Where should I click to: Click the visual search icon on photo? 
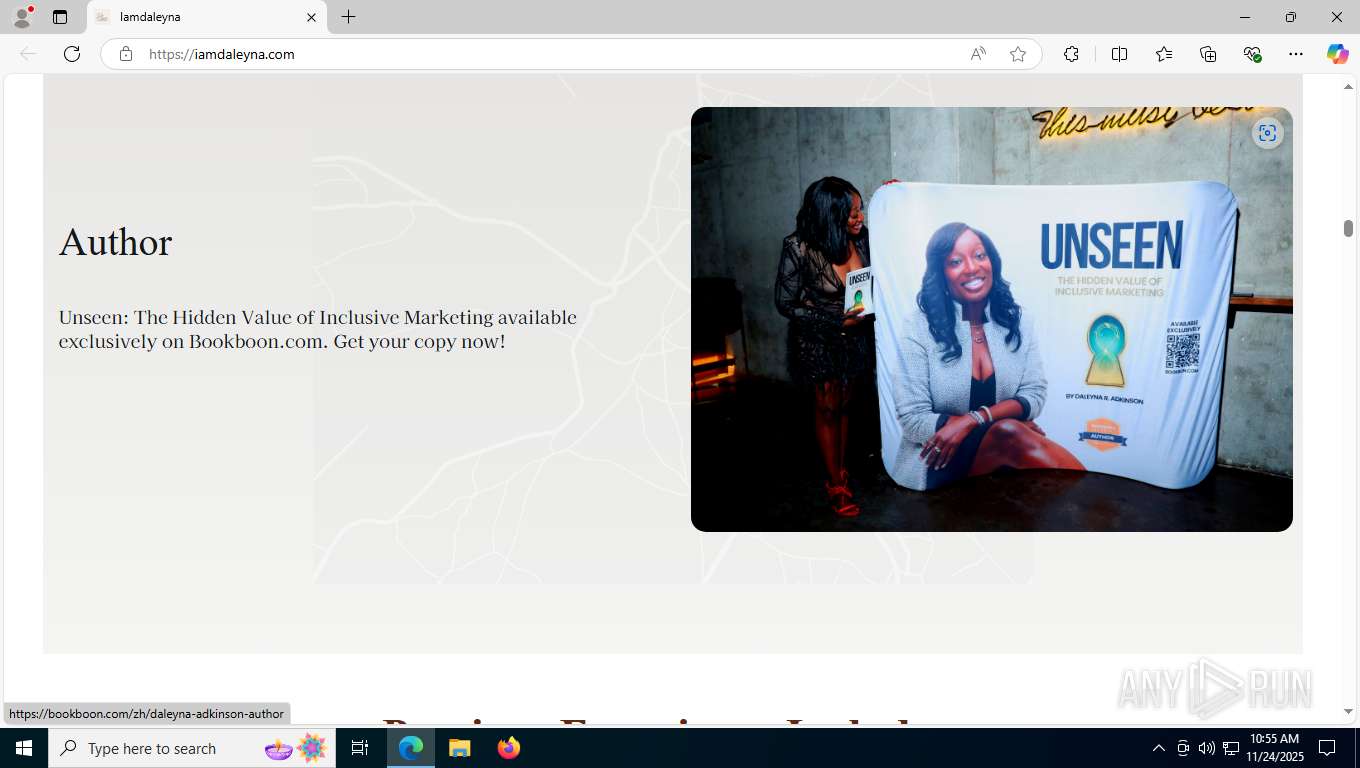(x=1268, y=133)
